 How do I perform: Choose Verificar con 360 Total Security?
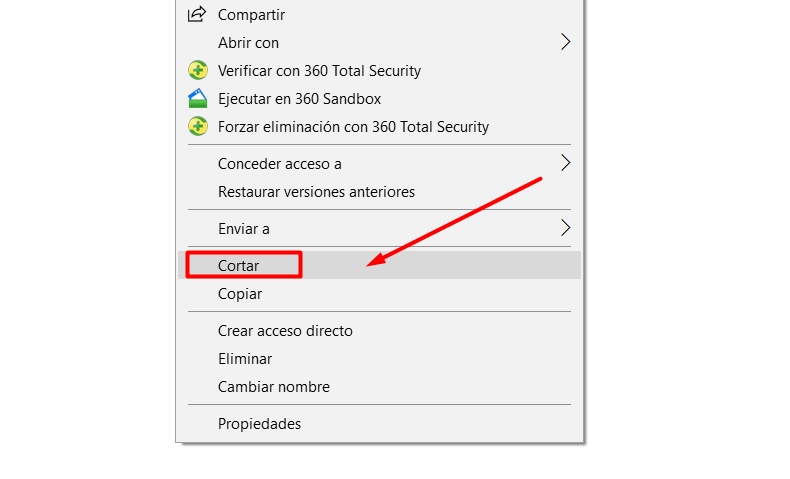point(379,71)
